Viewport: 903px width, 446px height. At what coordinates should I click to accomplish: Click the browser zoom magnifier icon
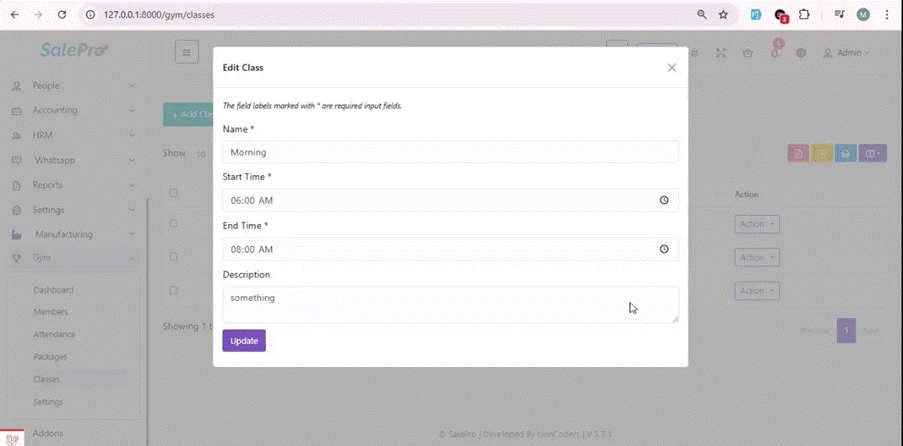(701, 15)
